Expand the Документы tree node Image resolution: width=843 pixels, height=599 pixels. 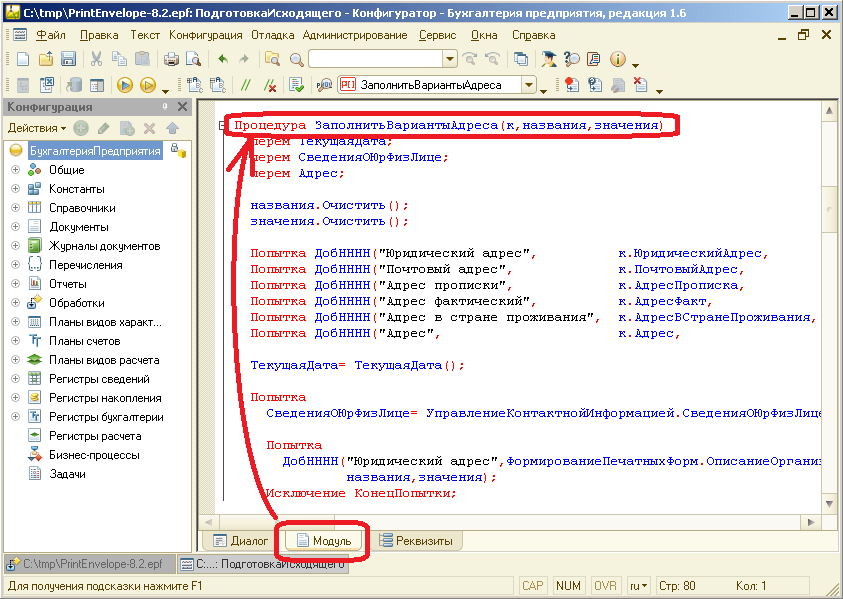click(15, 227)
